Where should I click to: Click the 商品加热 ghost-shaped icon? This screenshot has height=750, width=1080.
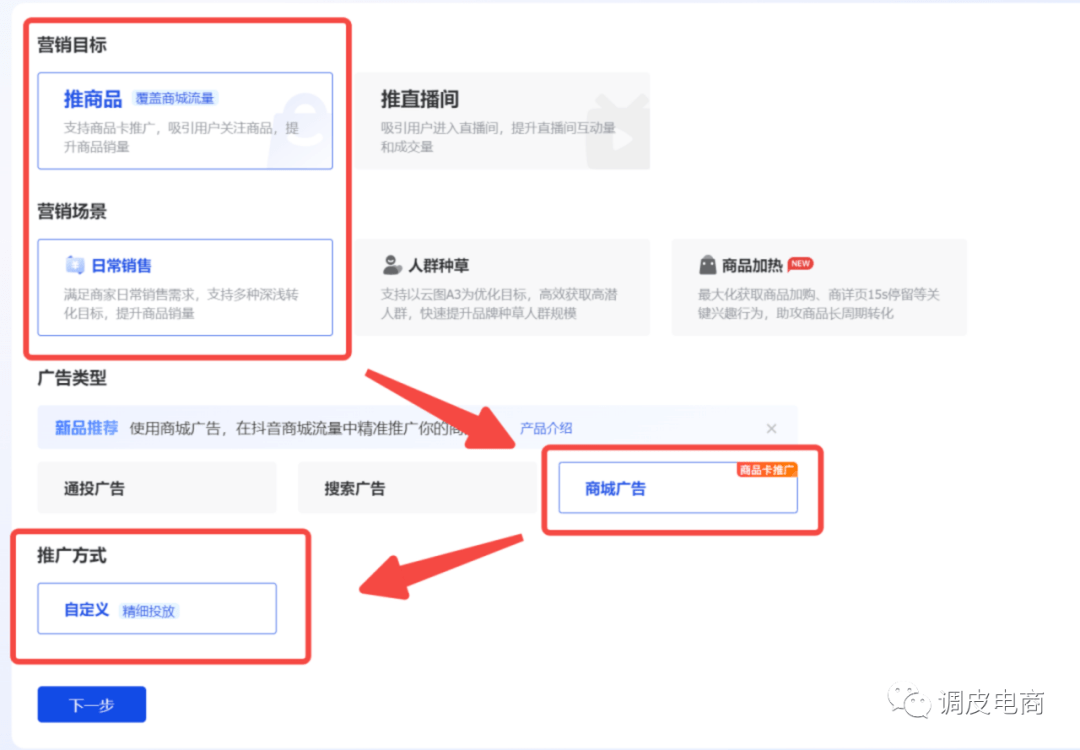tap(707, 265)
